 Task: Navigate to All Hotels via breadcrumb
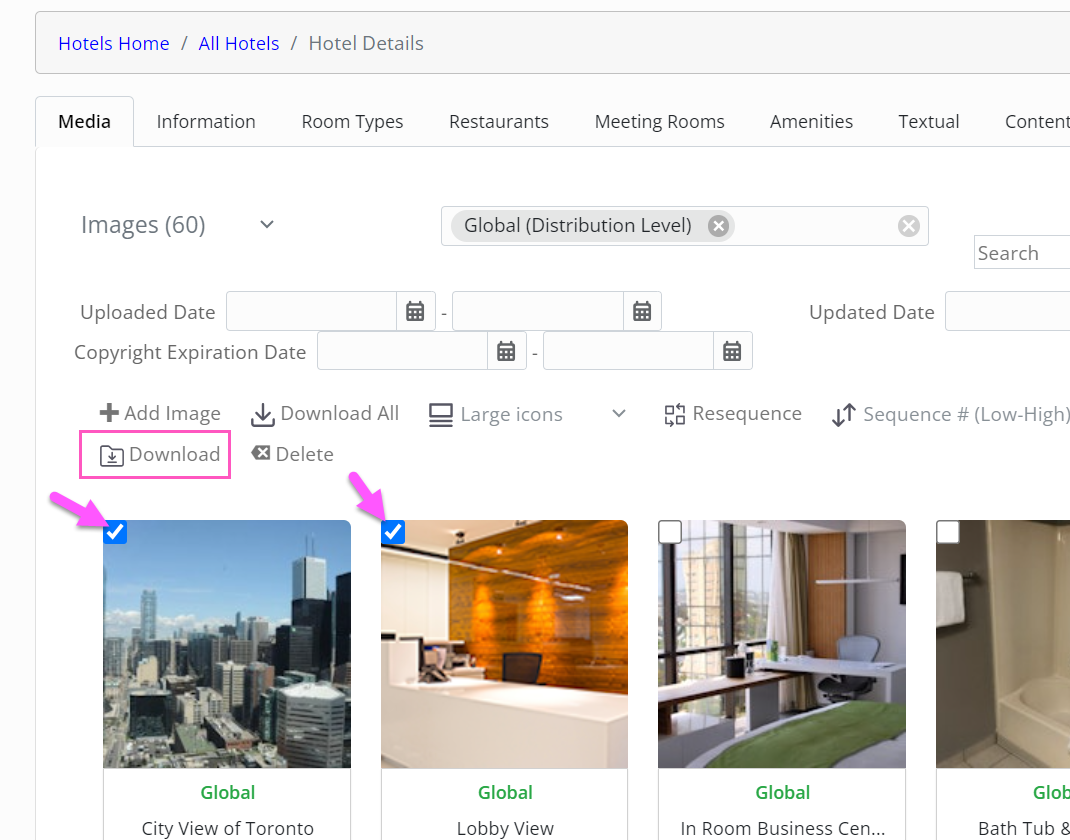click(x=238, y=43)
